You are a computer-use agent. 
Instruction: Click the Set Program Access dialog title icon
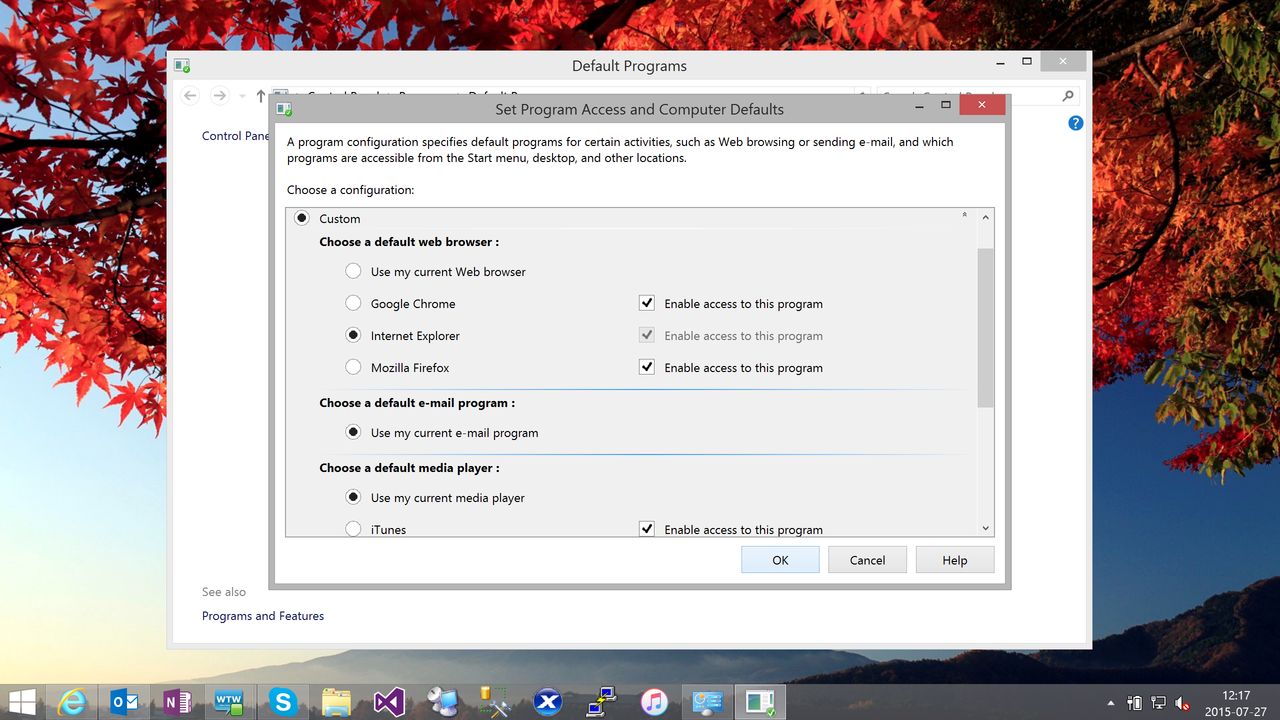click(x=284, y=109)
